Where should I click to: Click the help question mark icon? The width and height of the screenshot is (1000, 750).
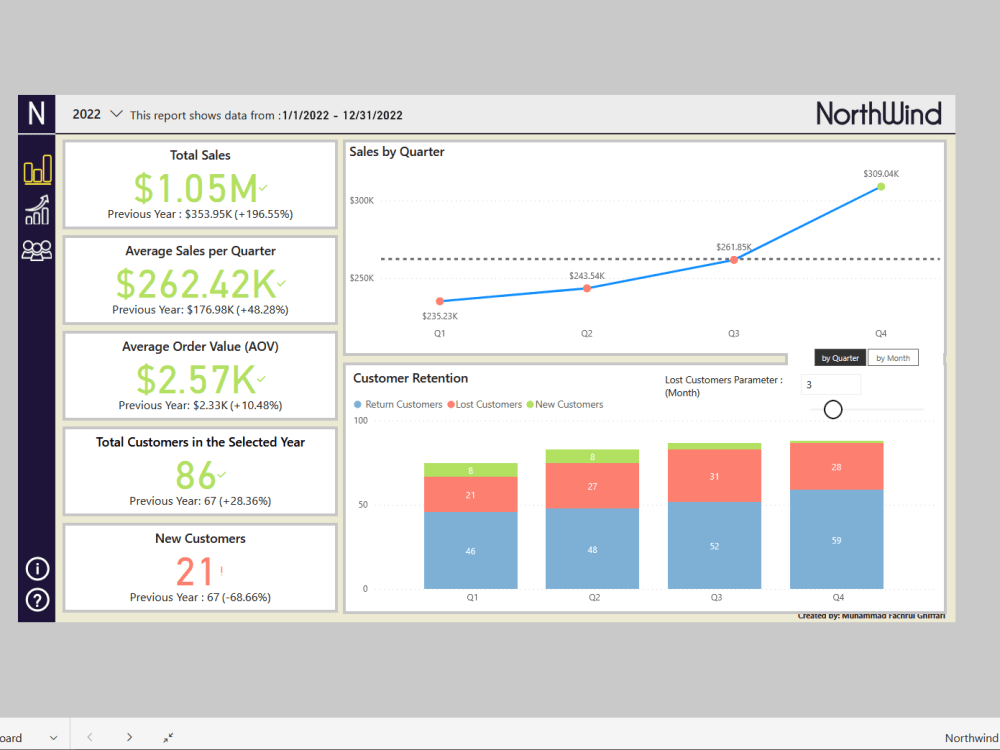36,600
